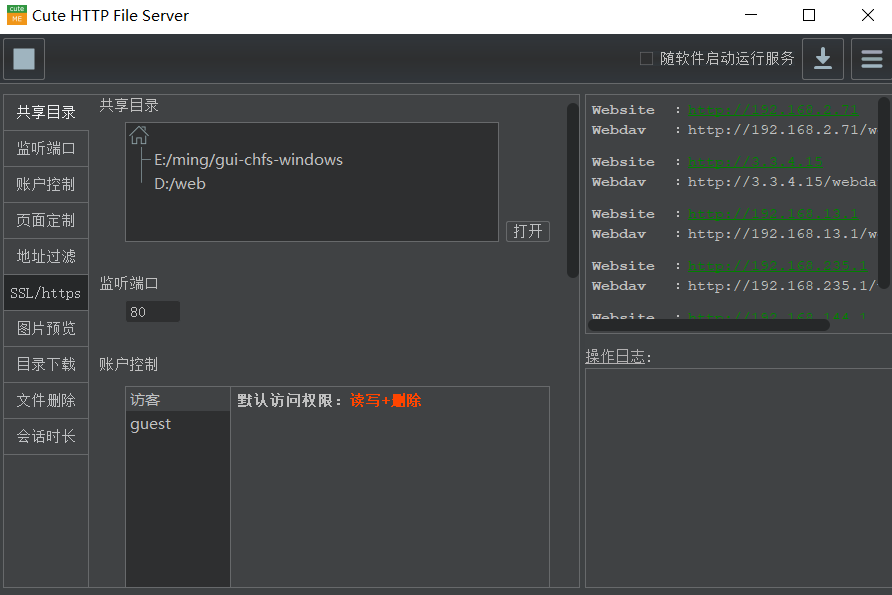Open the http://192.168.235.1 website link
The image size is (892, 595).
click(x=777, y=266)
